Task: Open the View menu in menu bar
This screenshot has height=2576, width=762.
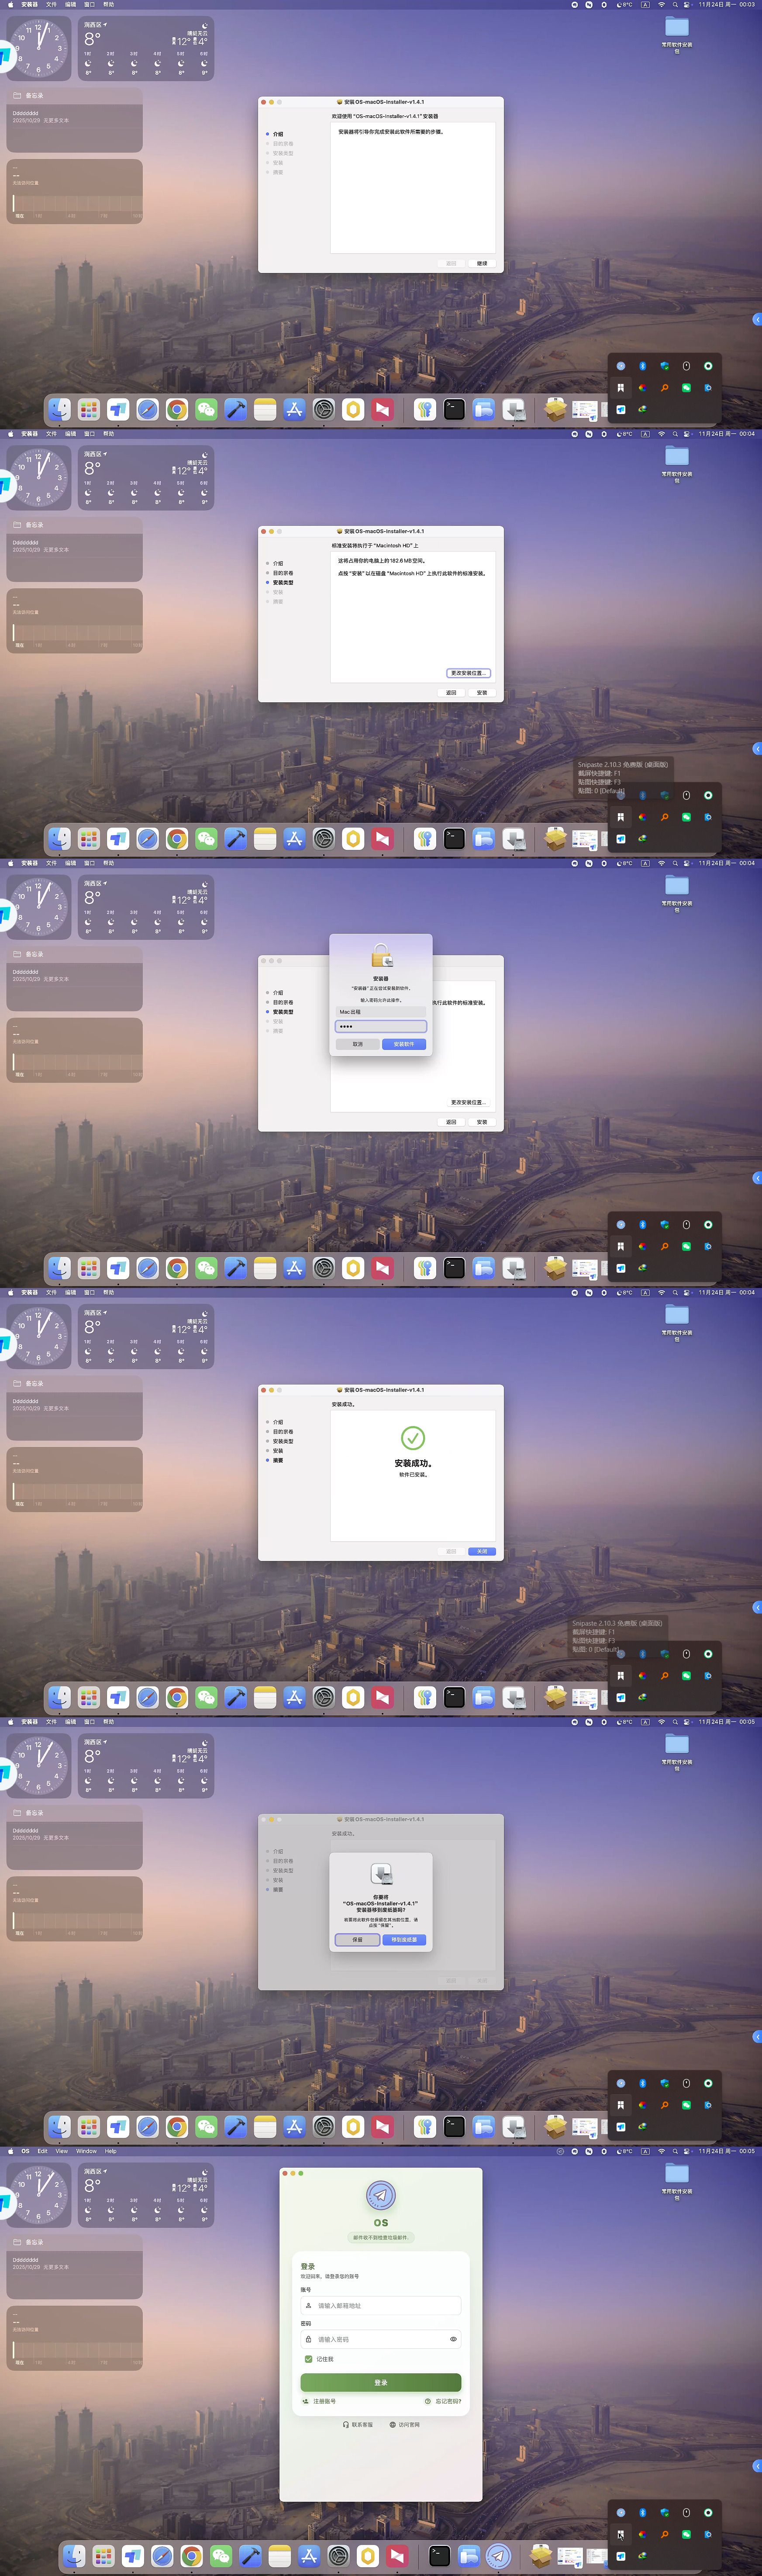Action: 62,2151
